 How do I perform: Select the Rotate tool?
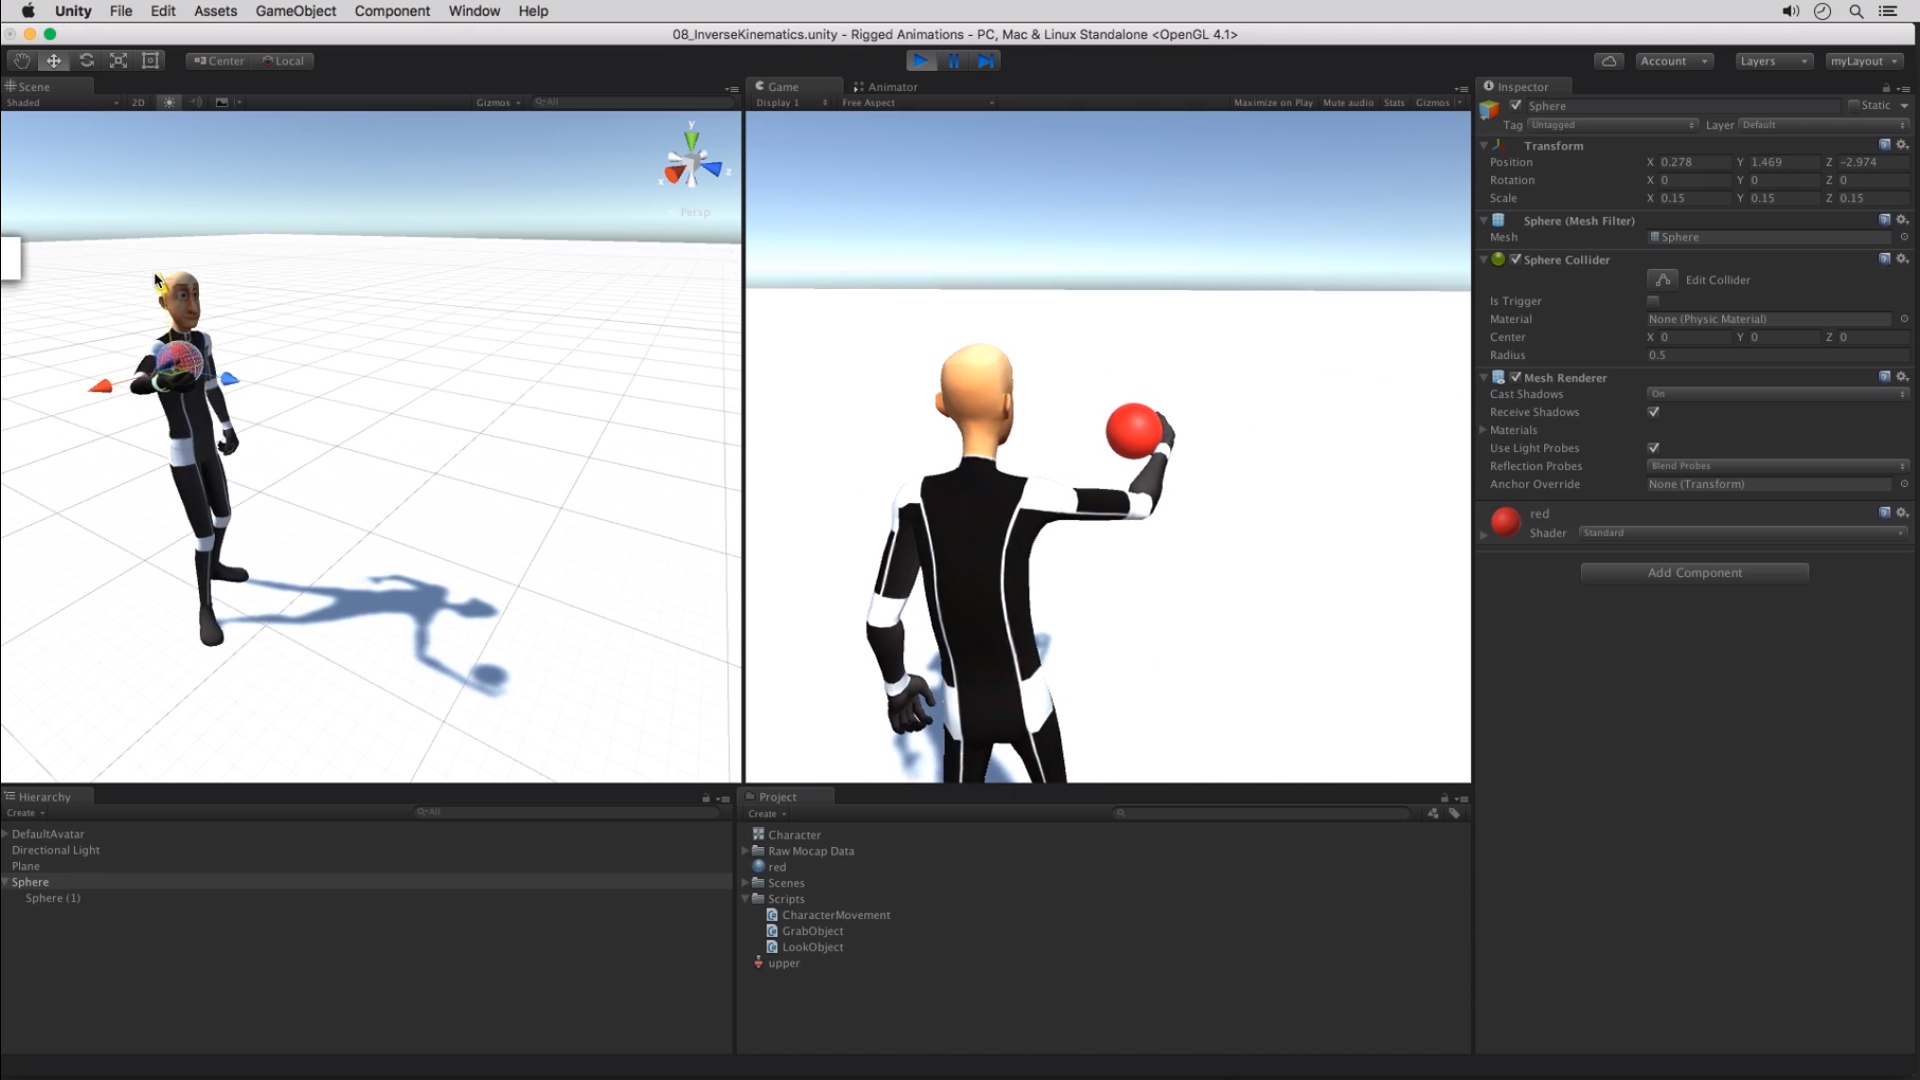point(86,60)
